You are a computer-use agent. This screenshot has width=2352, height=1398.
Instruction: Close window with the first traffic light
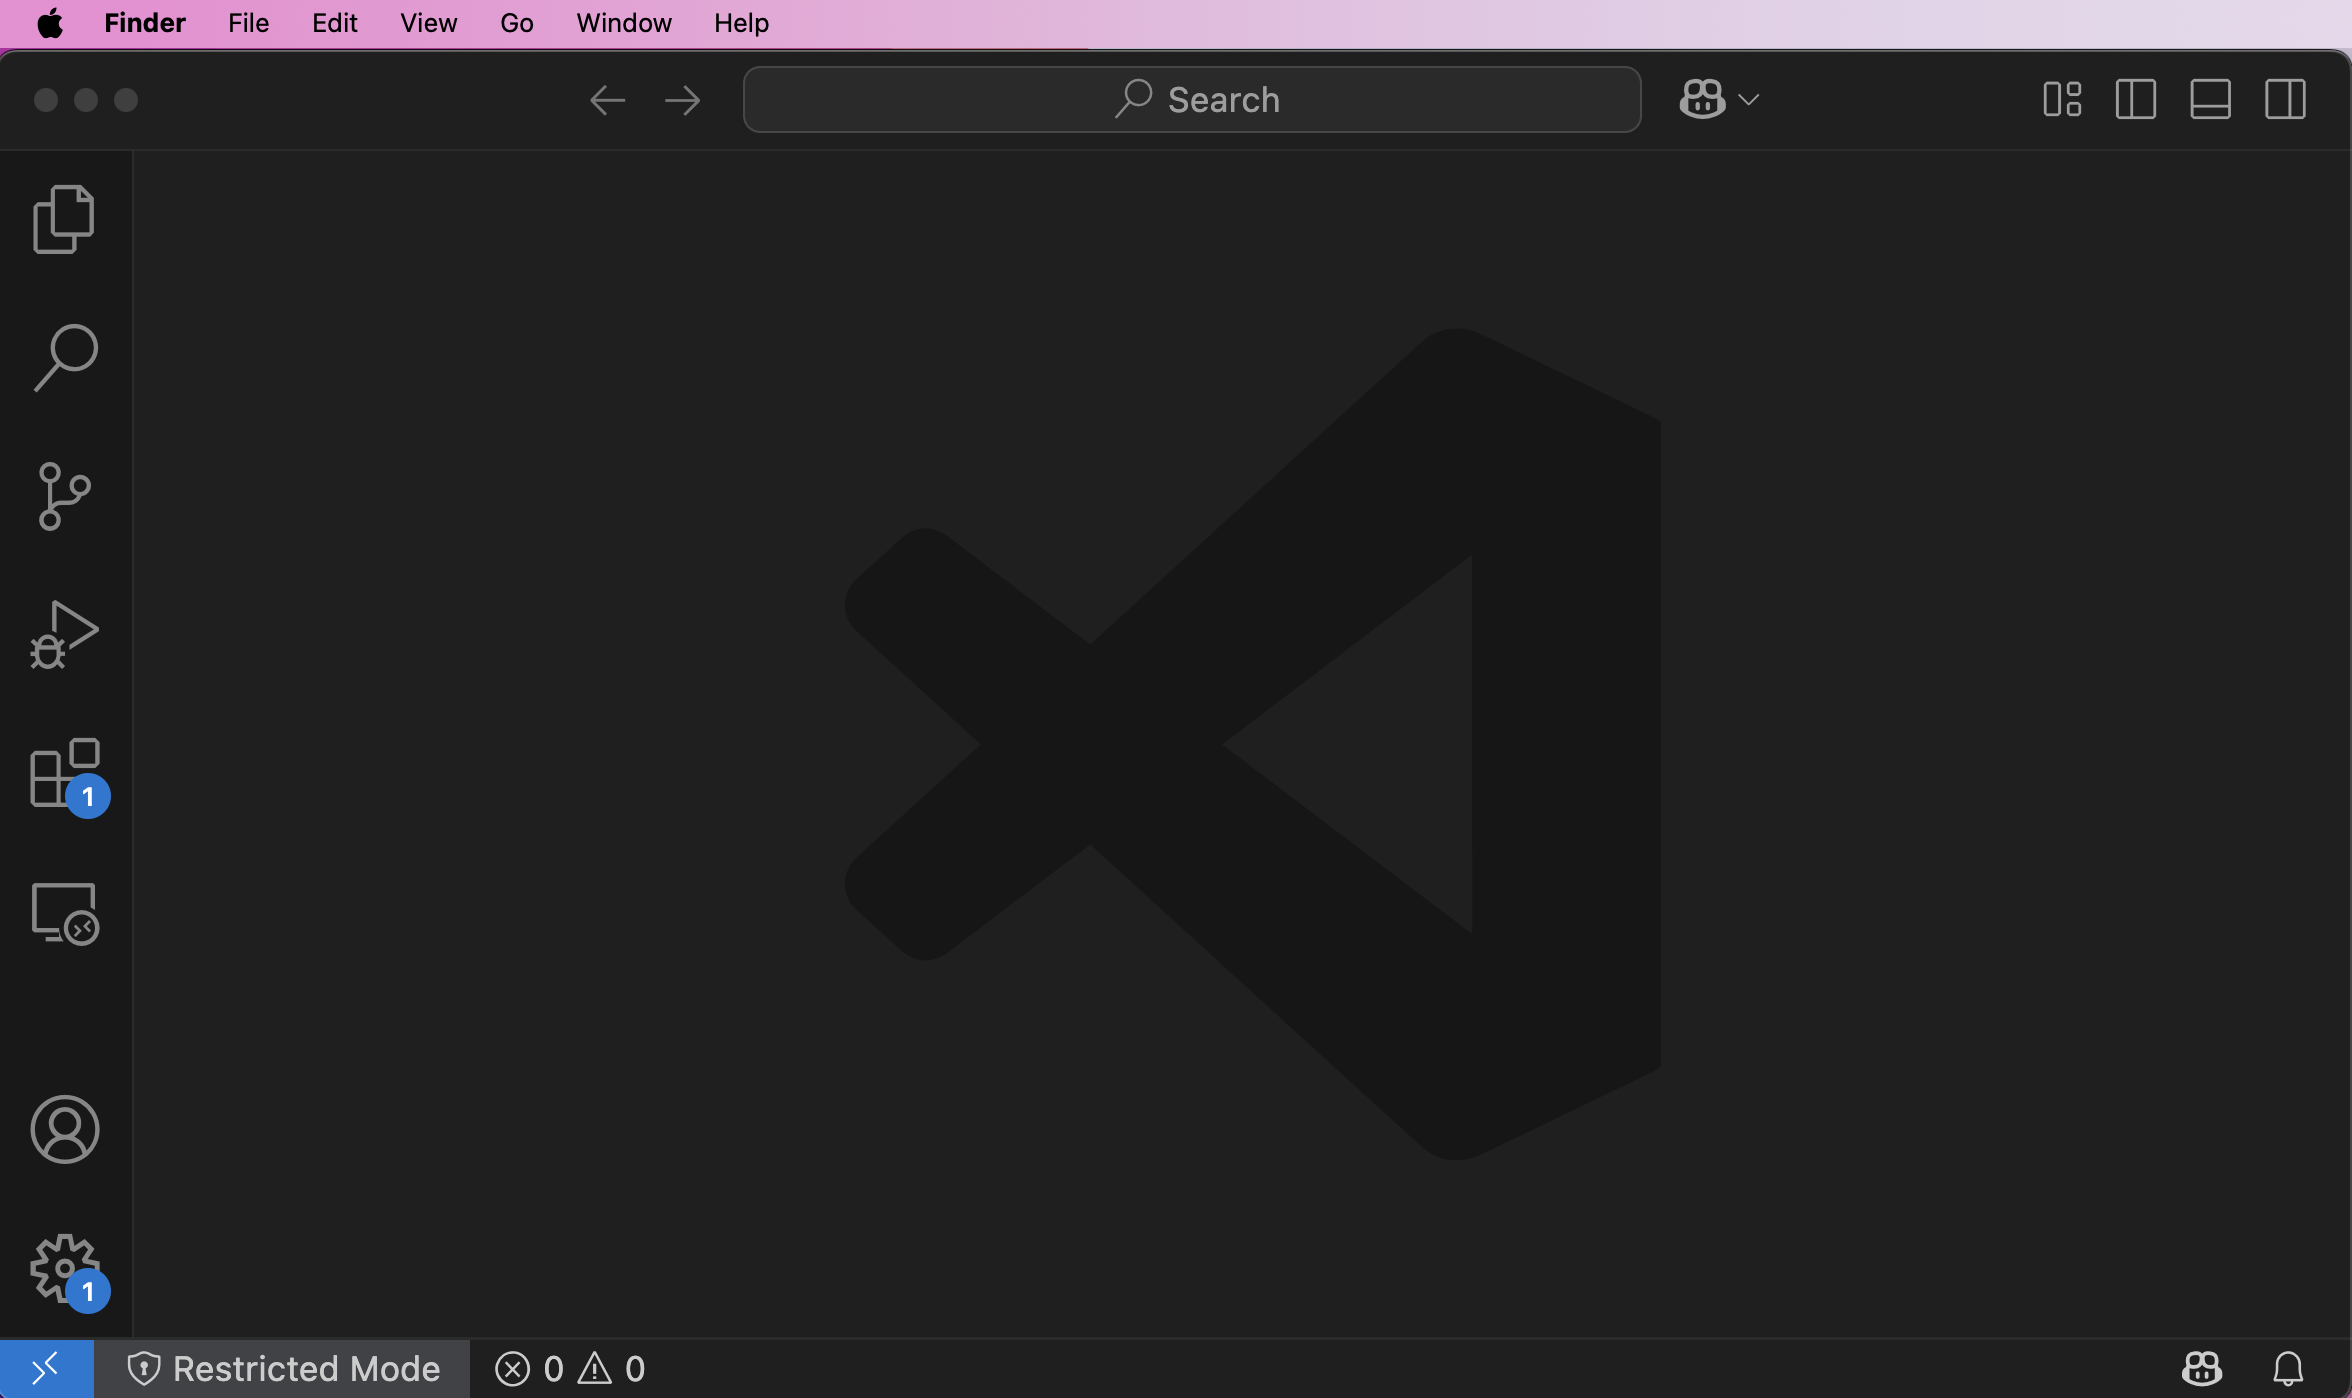46,100
